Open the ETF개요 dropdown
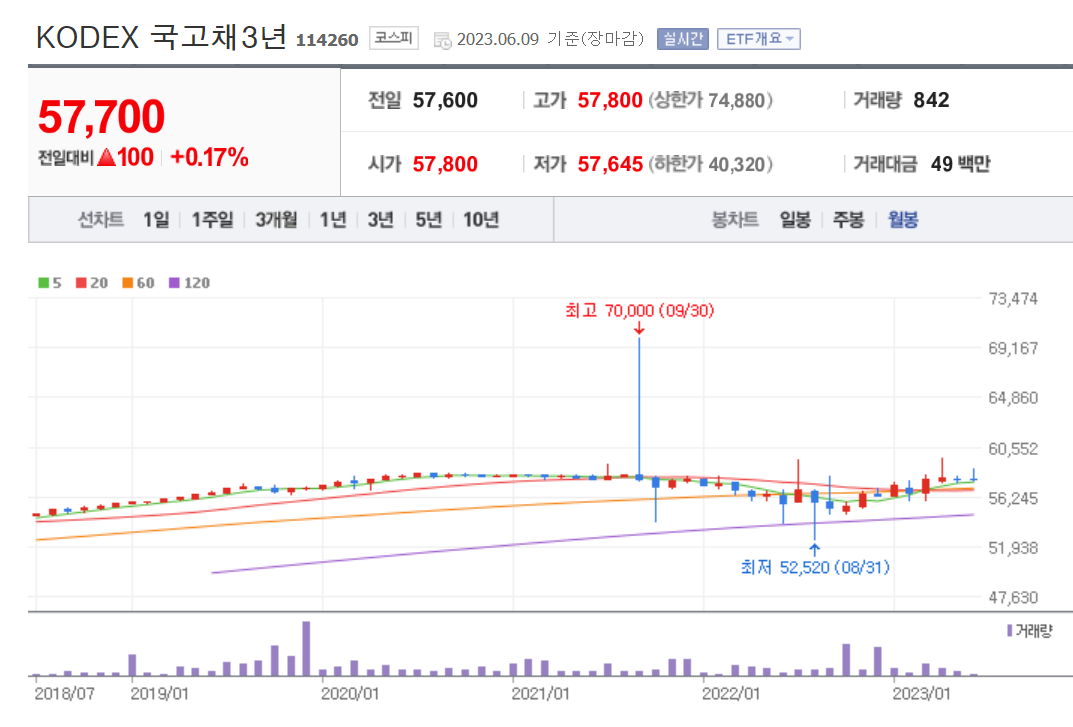 (758, 39)
